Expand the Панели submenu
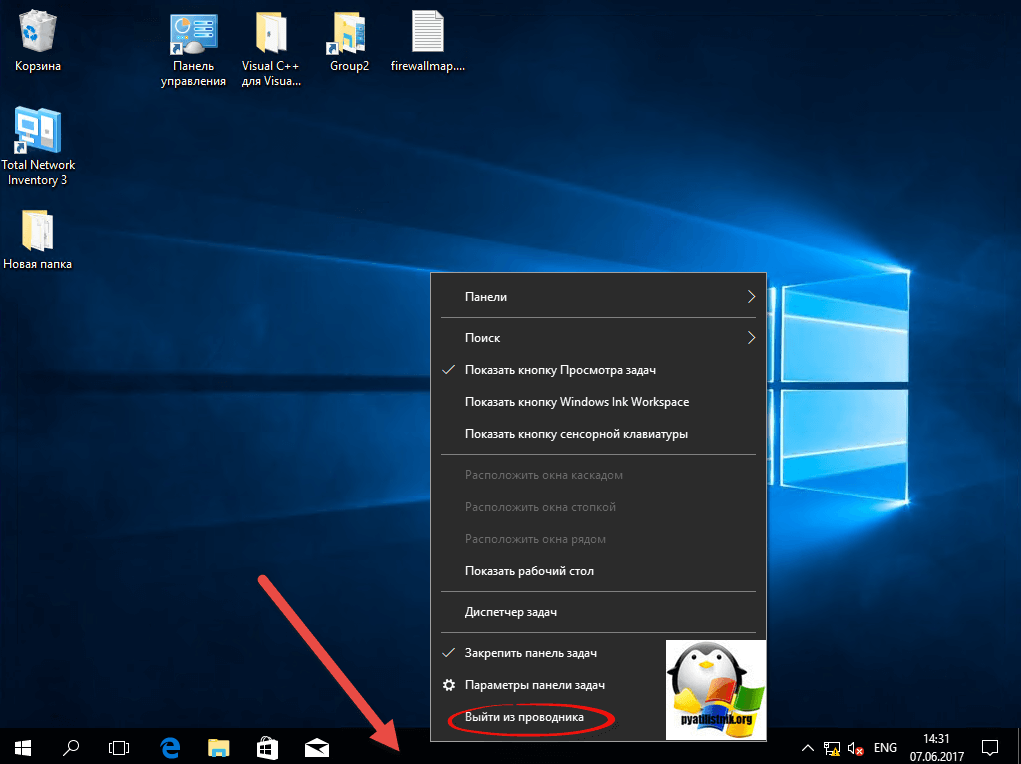 [597, 297]
